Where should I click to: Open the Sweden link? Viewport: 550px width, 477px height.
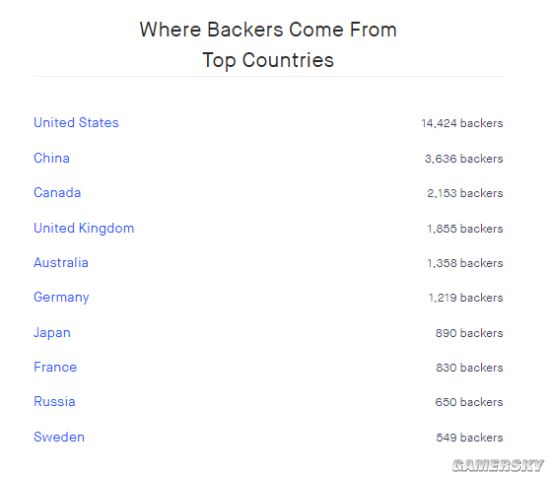point(59,437)
